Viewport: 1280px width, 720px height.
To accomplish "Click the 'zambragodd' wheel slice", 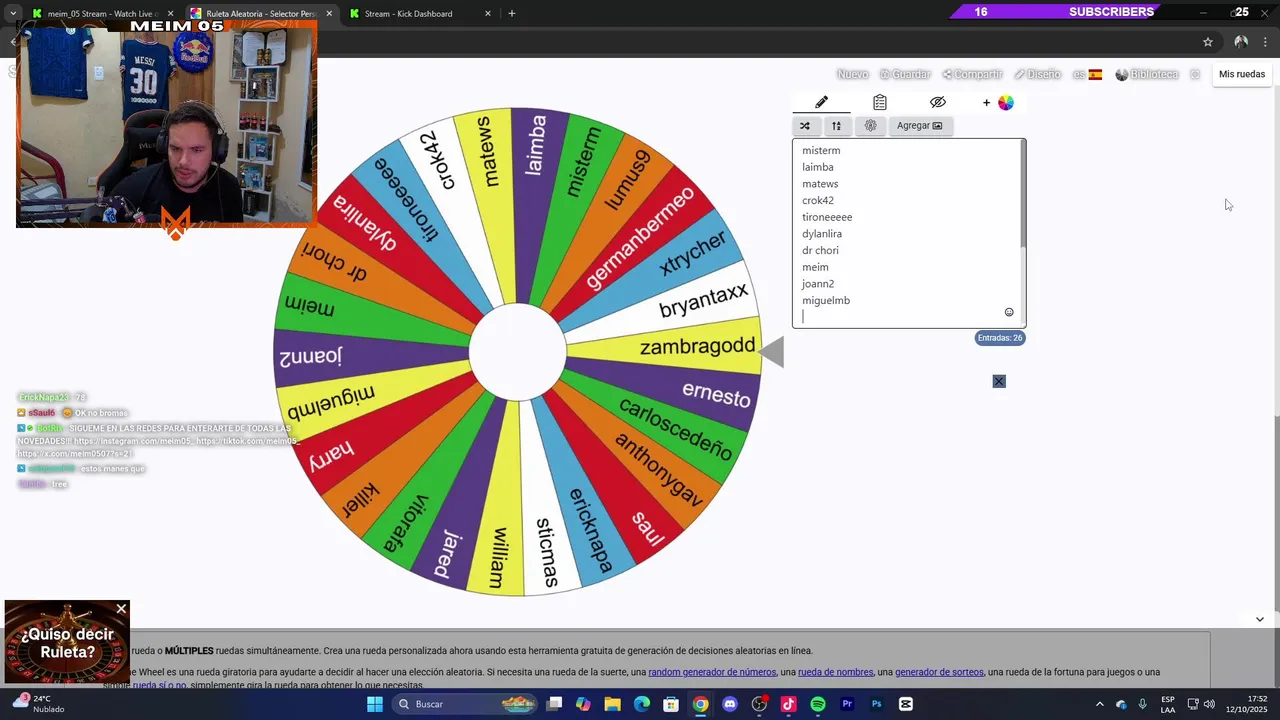I will [x=698, y=346].
